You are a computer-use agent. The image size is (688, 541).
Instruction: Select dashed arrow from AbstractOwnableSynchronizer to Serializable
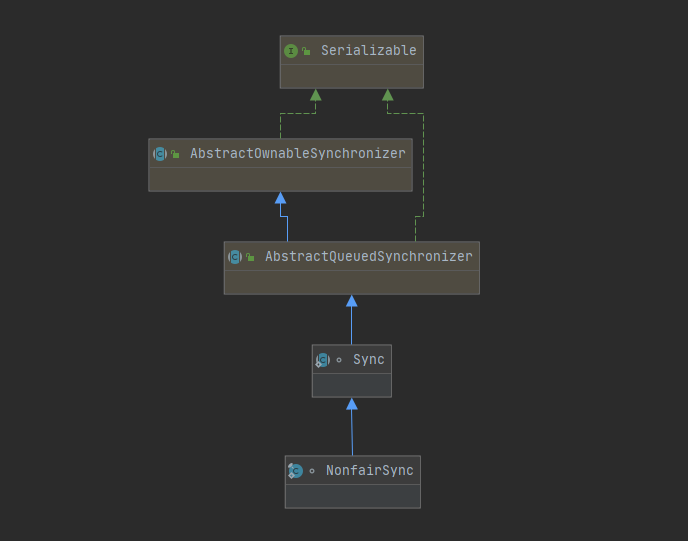[x=298, y=113]
